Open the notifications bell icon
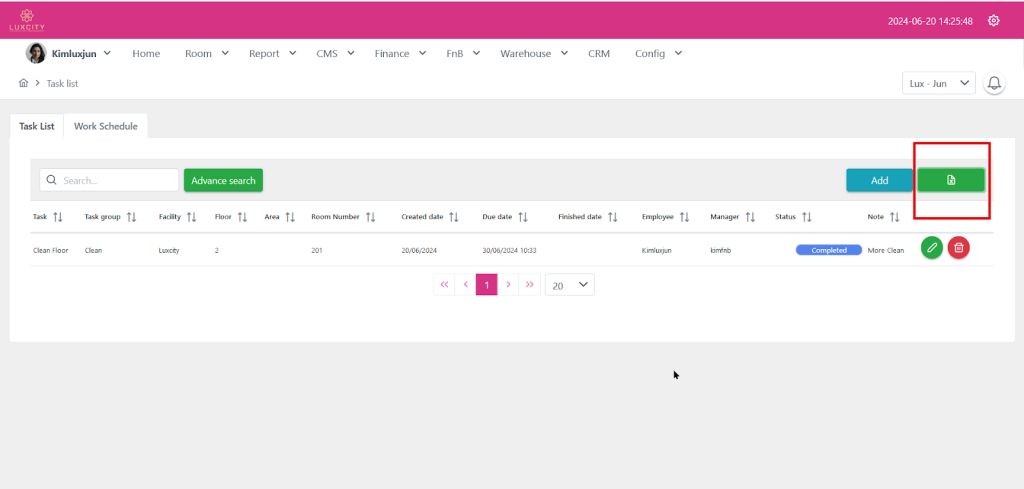Viewport: 1024px width, 489px height. point(994,84)
